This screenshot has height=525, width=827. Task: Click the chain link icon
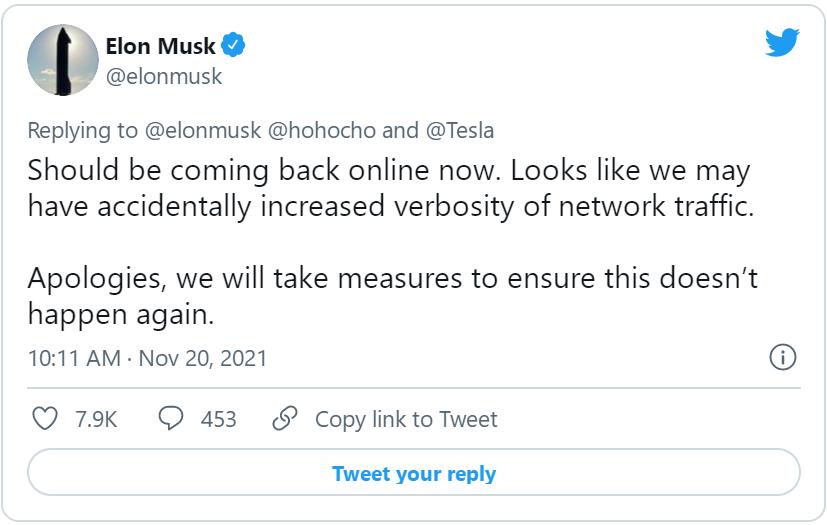(286, 418)
